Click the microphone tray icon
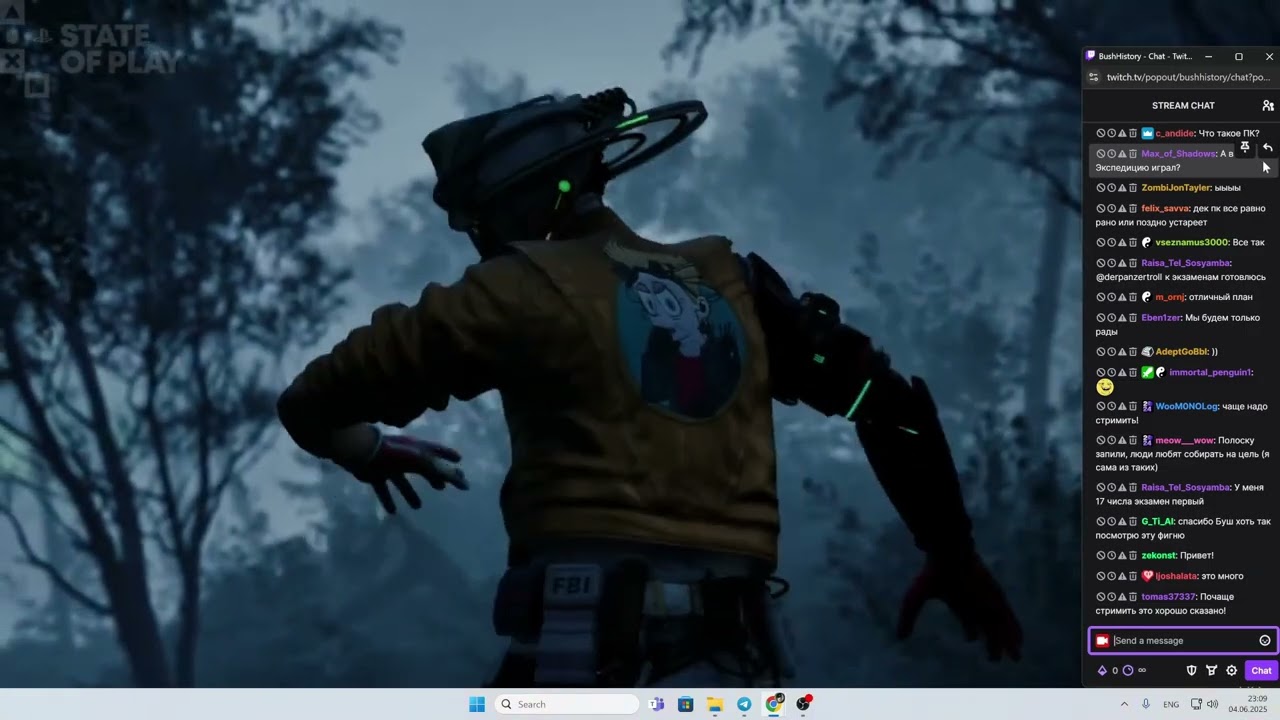Viewport: 1280px width, 720px height. 1146,704
